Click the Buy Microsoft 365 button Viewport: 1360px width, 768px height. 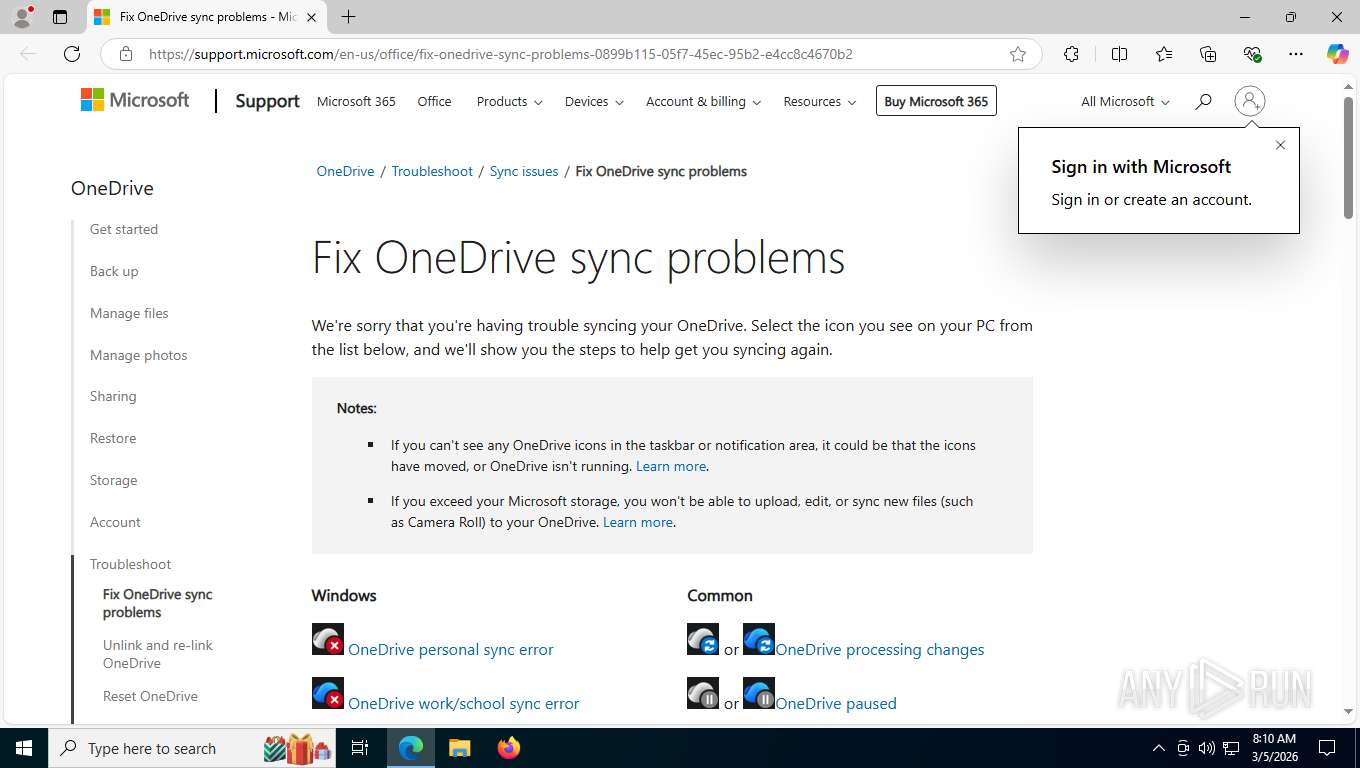936,101
